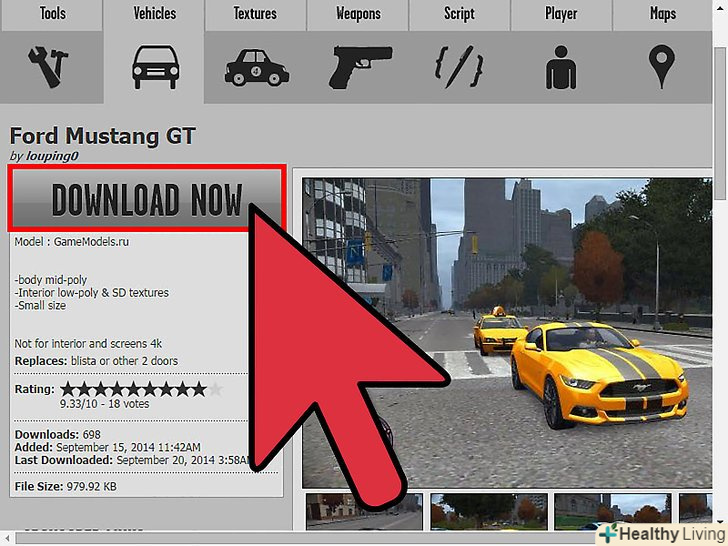Switch to the Vehicles tab label
Screen dimensions: 728x546
[155, 13]
